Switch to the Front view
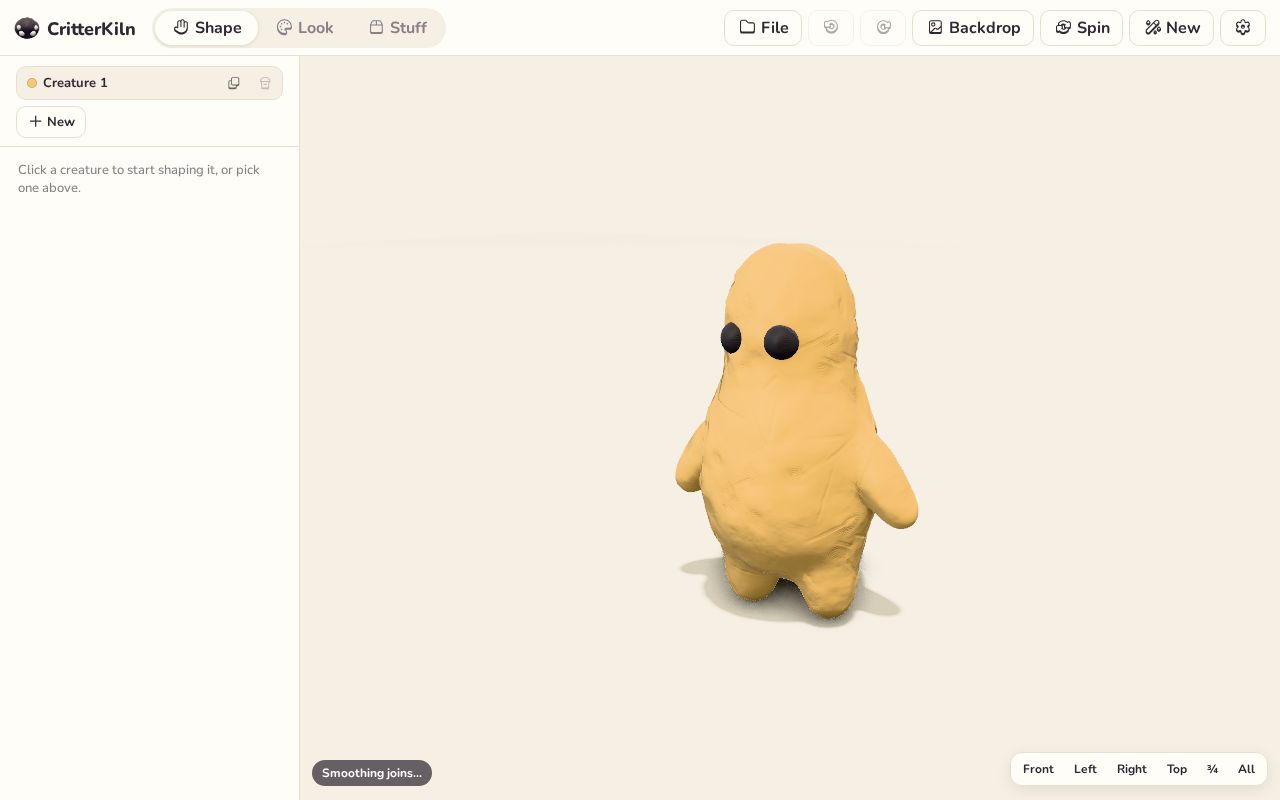The image size is (1280, 800). [x=1038, y=769]
